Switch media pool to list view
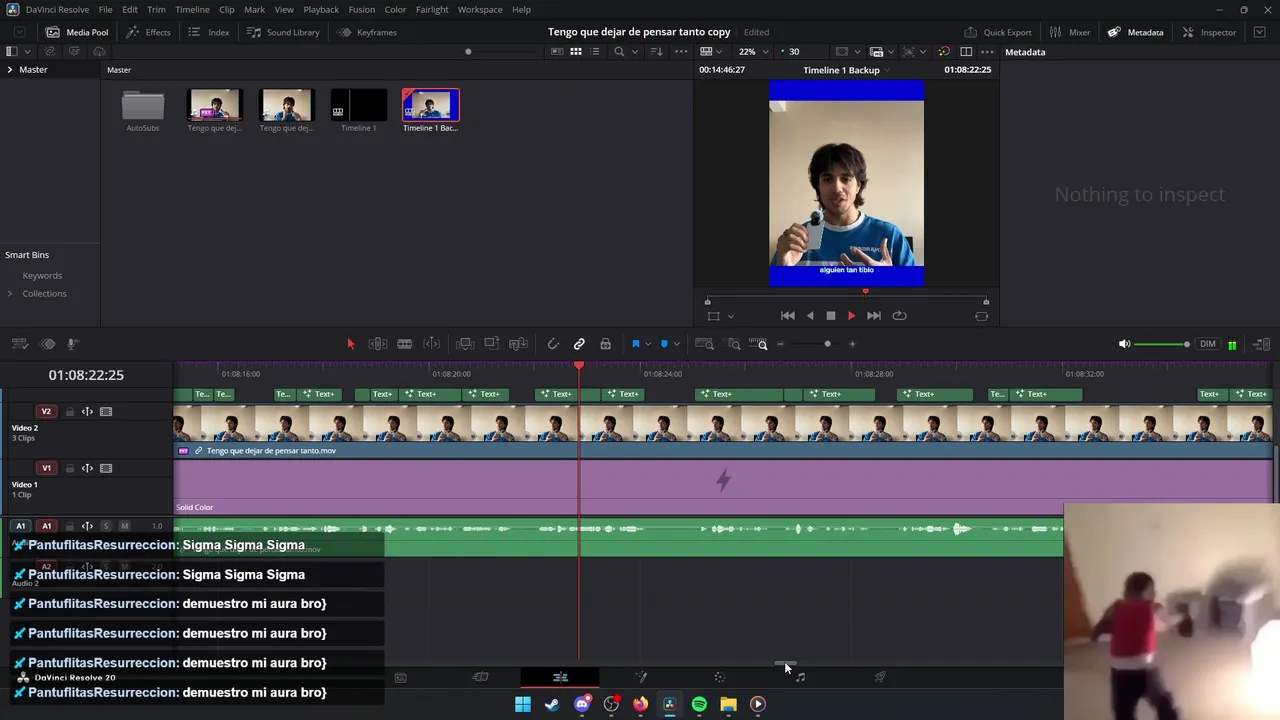 (595, 51)
